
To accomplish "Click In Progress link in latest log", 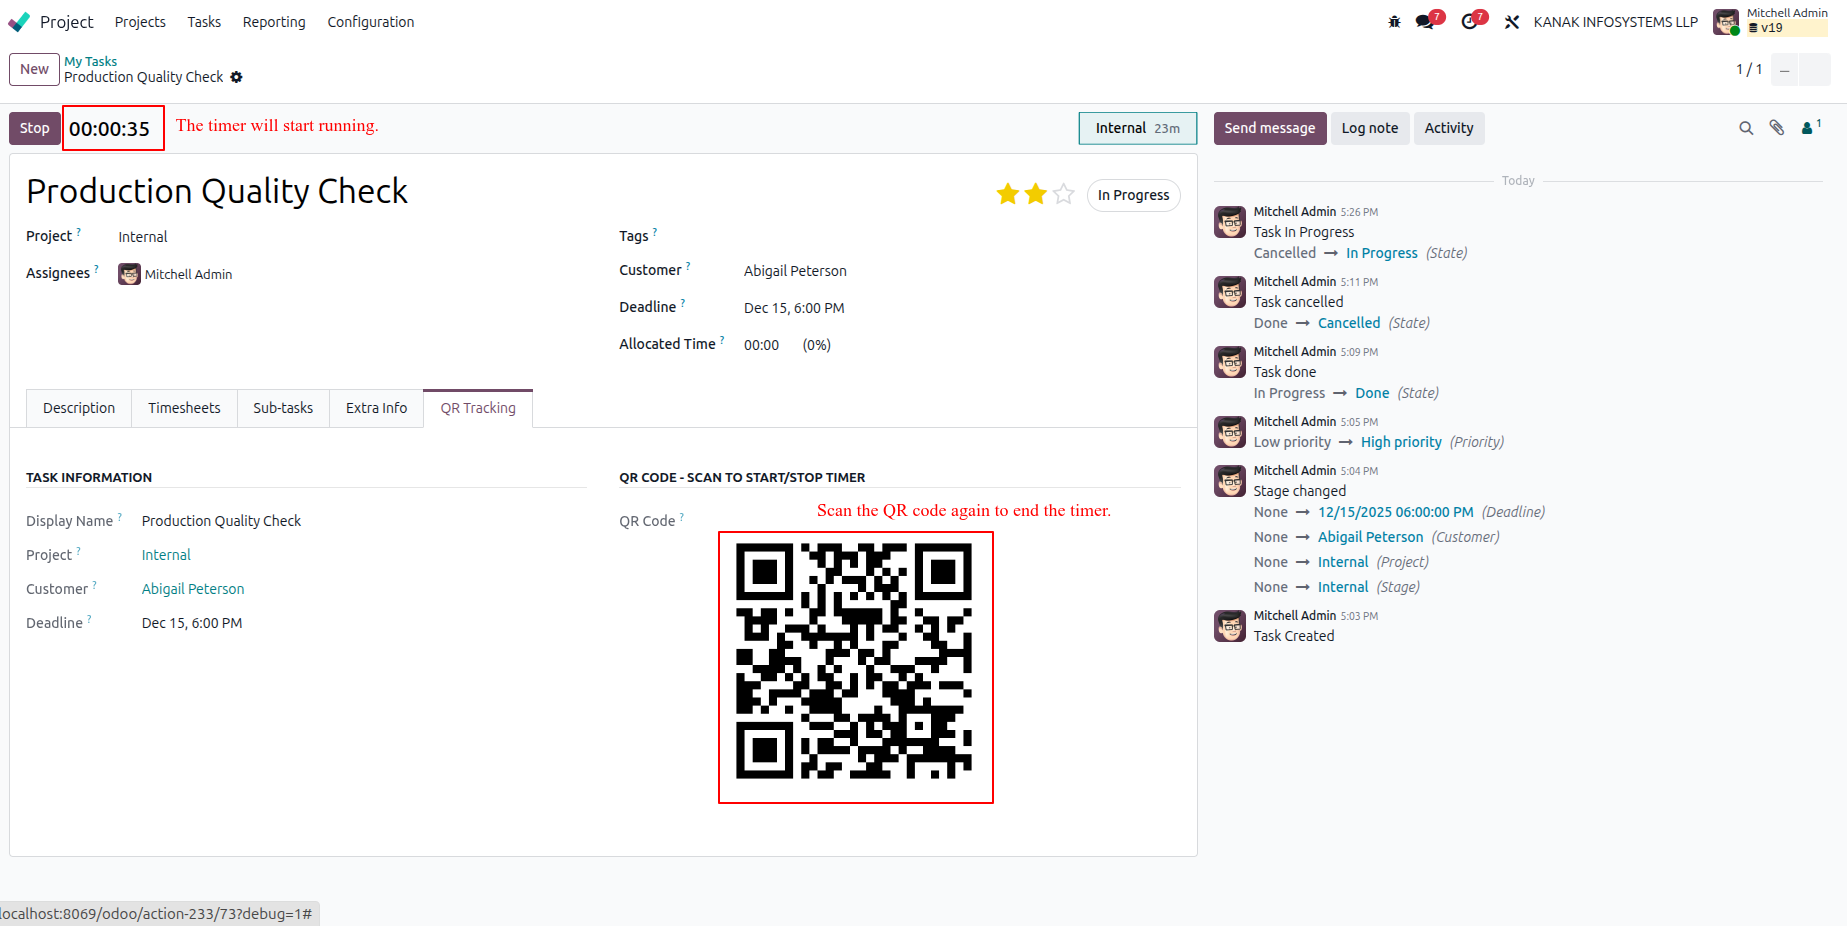I will click(x=1381, y=253).
